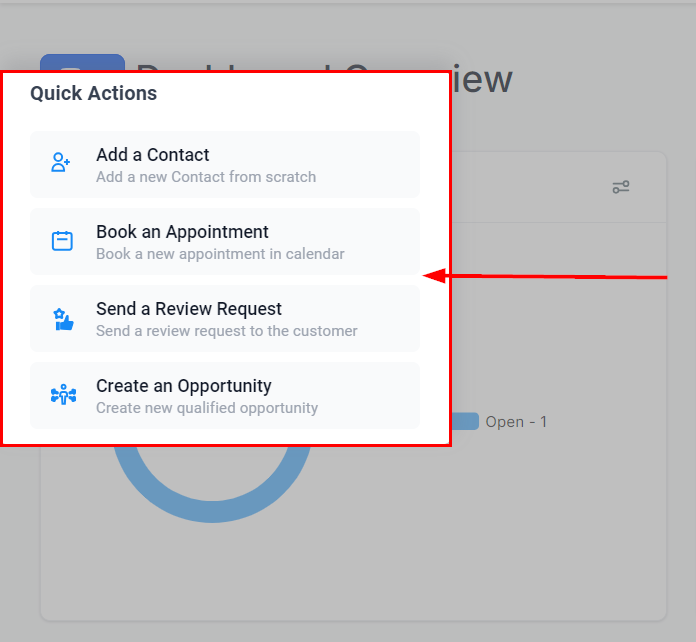The height and width of the screenshot is (642, 696).
Task: Click 'Create new qualified opportunity' description
Action: [x=207, y=408]
